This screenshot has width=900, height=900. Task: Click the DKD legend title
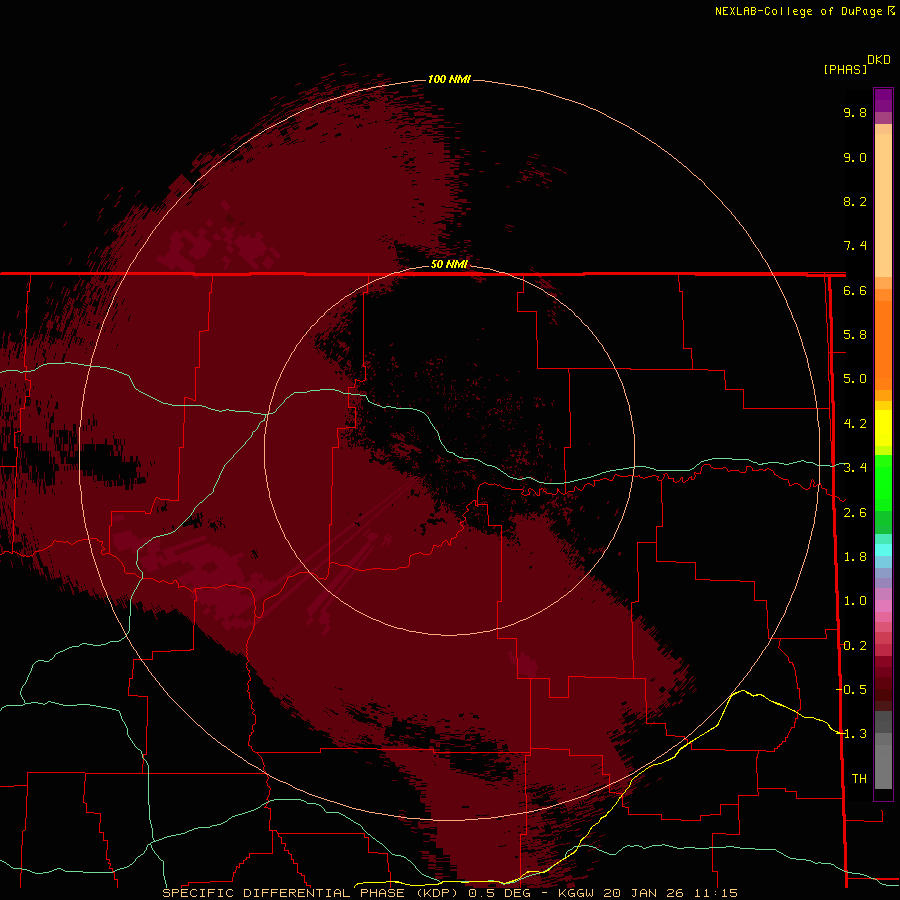879,60
